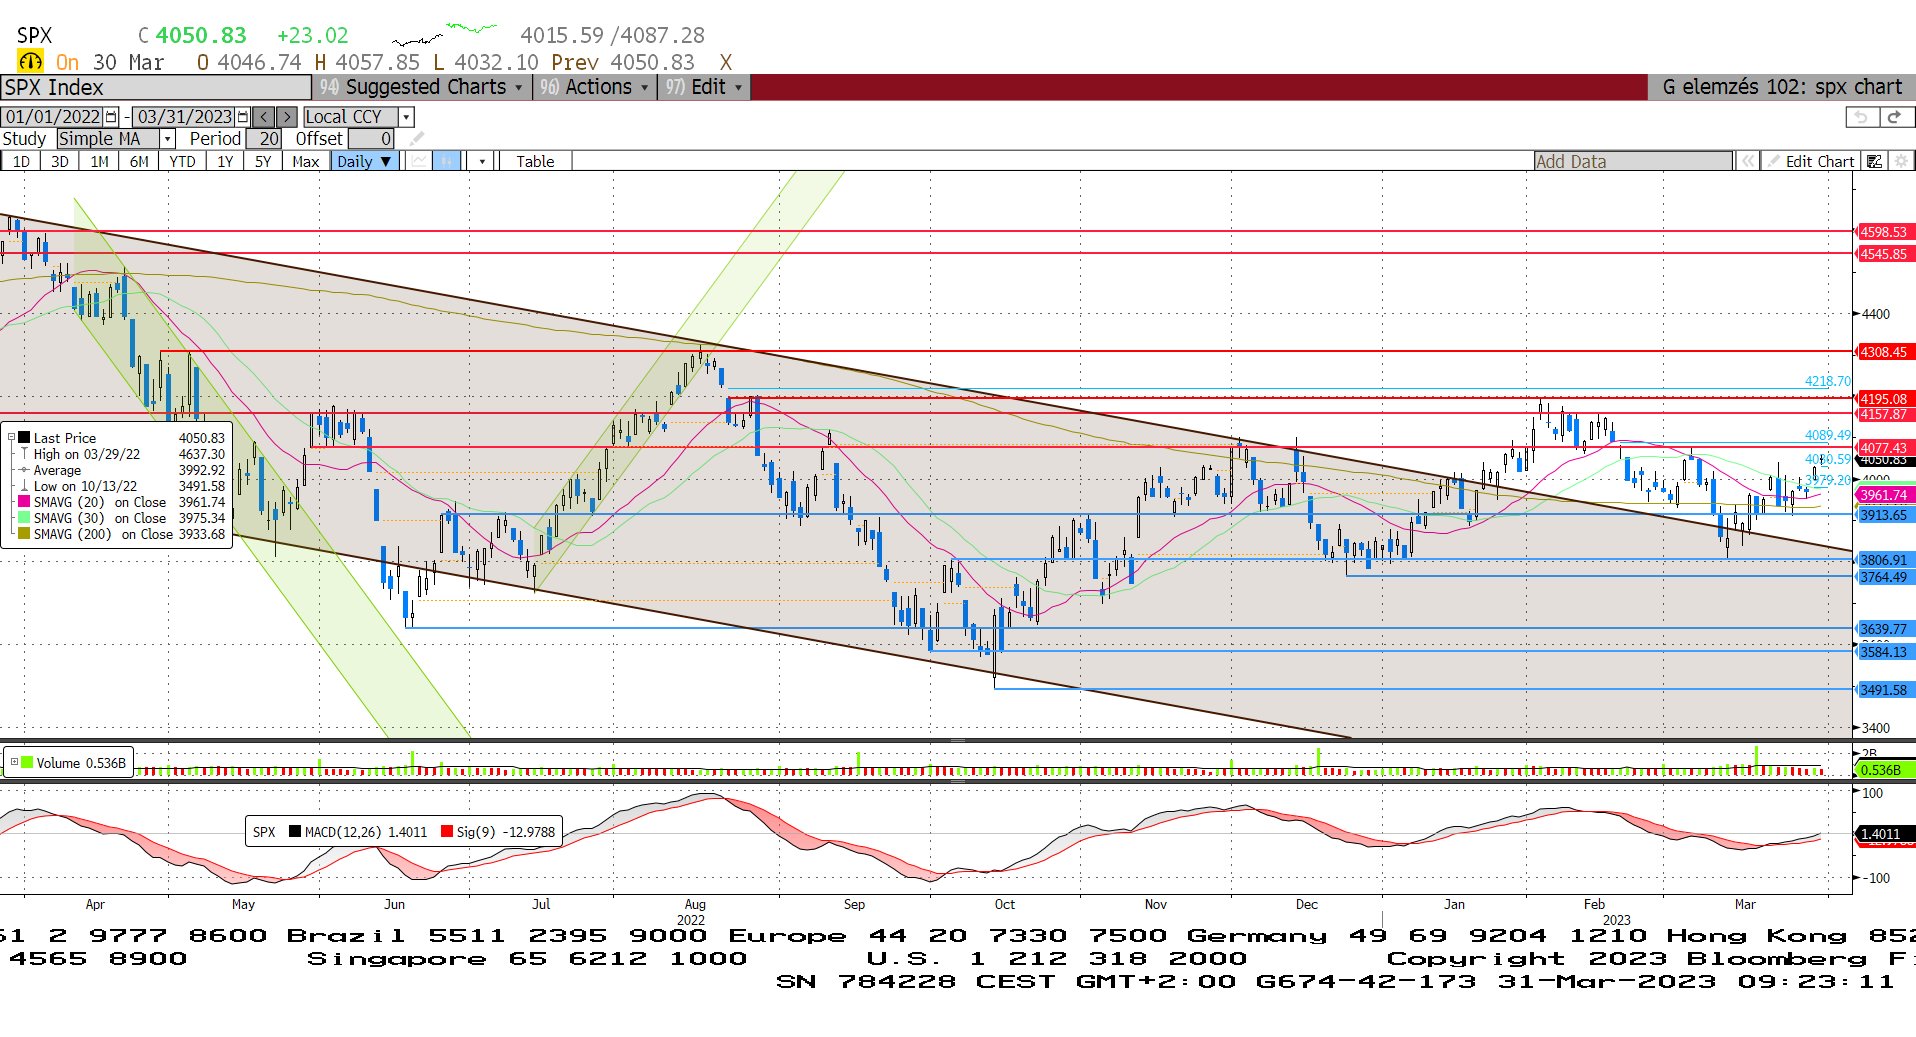Select the 1M range tab

click(99, 161)
